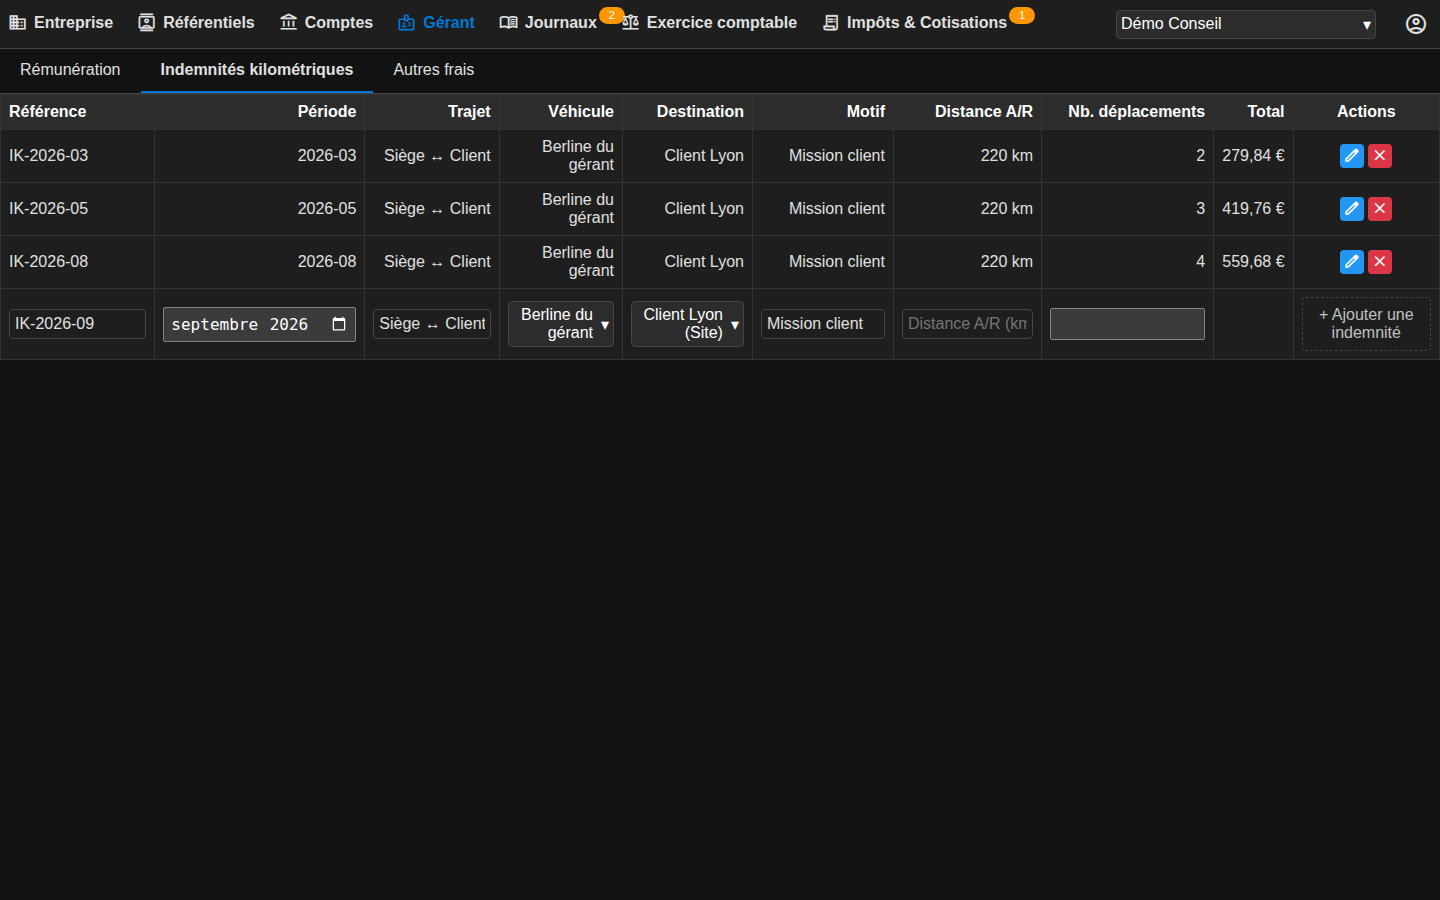Open the Comptes menu
Viewport: 1440px width, 900px height.
pyautogui.click(x=326, y=22)
